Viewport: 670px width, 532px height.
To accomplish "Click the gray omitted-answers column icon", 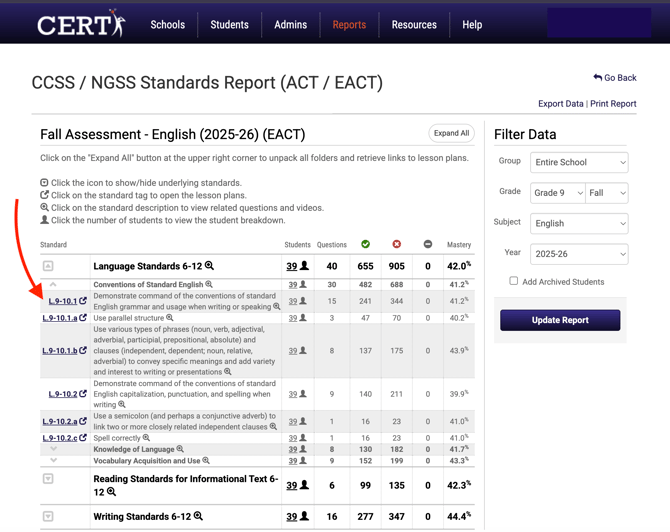I will 428,244.
